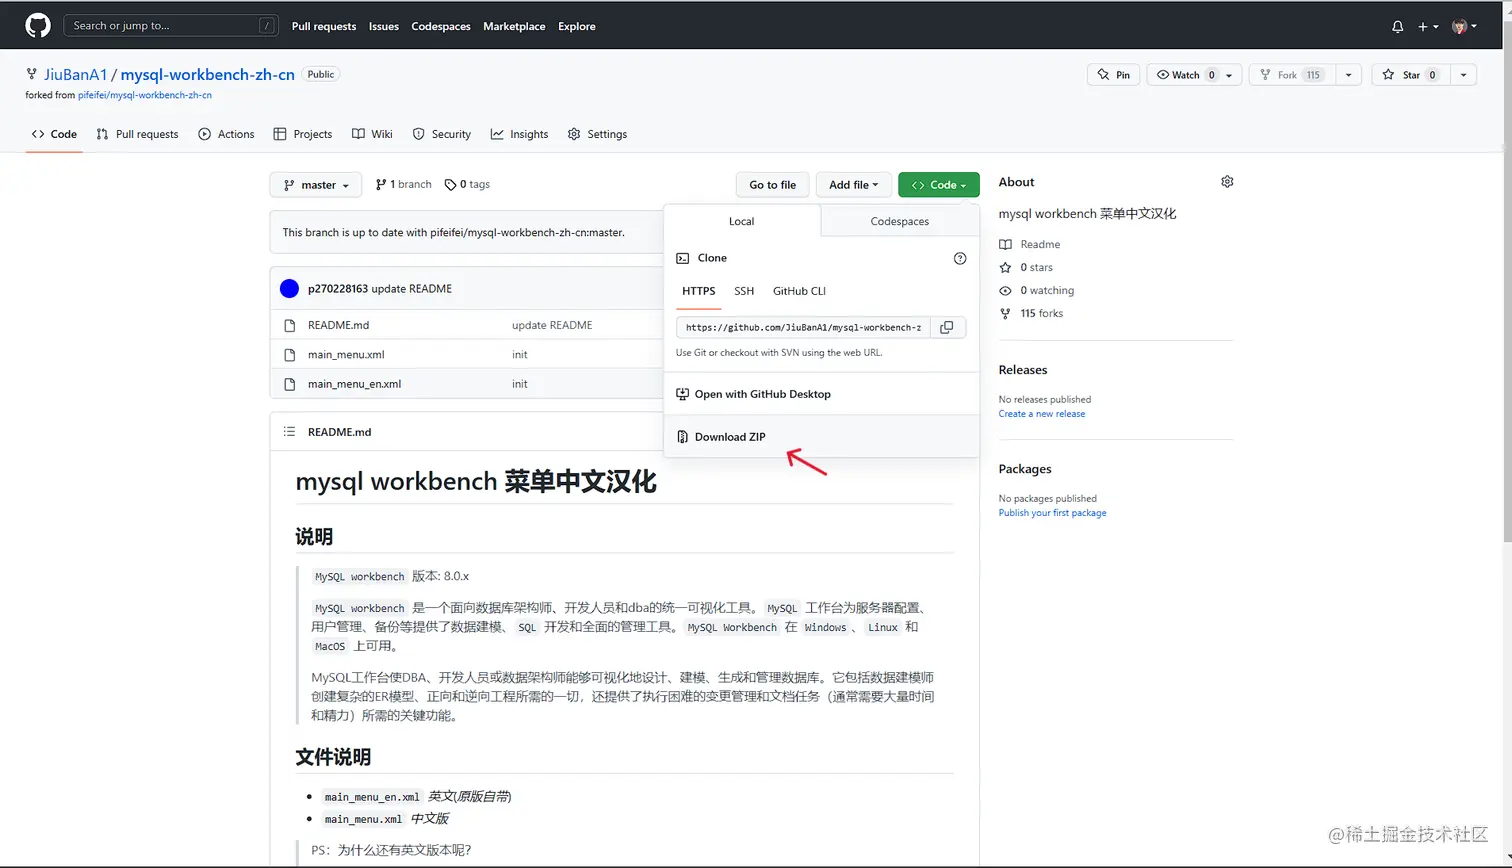This screenshot has height=868, width=1512.
Task: Click p270228163 author avatar
Action: [290, 289]
